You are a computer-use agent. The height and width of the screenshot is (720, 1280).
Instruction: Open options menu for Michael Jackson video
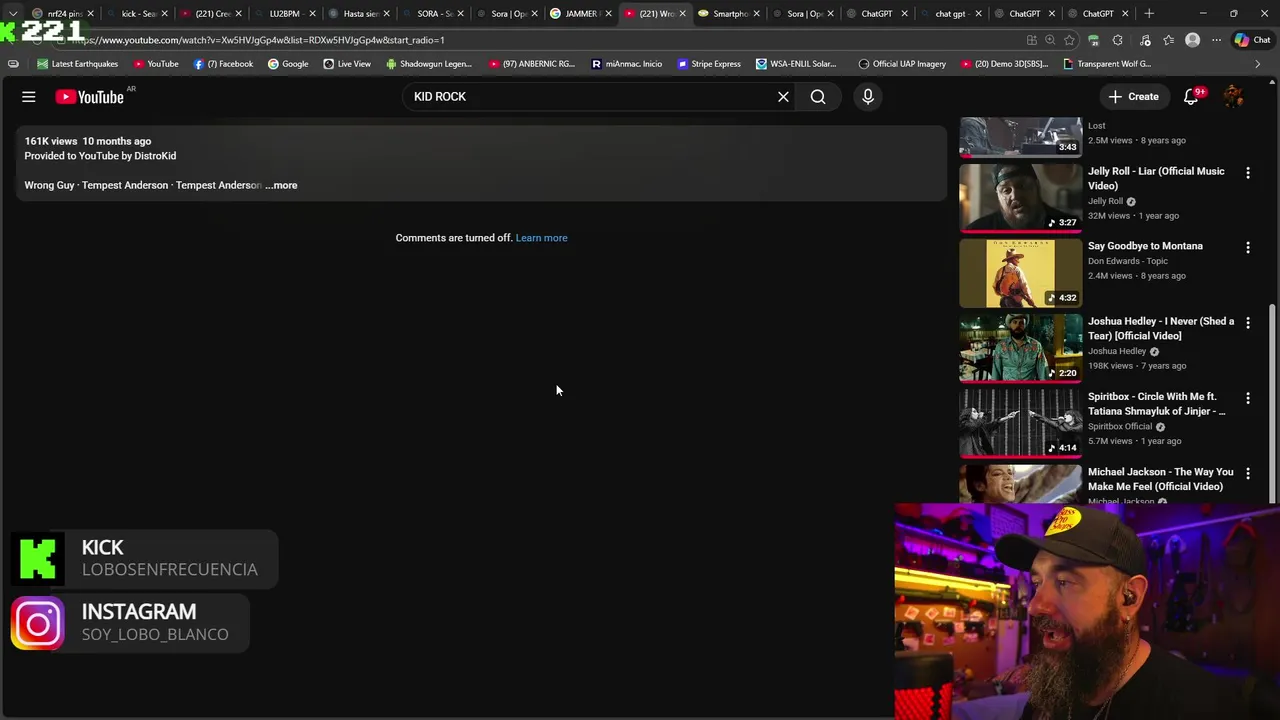pyautogui.click(x=1247, y=473)
